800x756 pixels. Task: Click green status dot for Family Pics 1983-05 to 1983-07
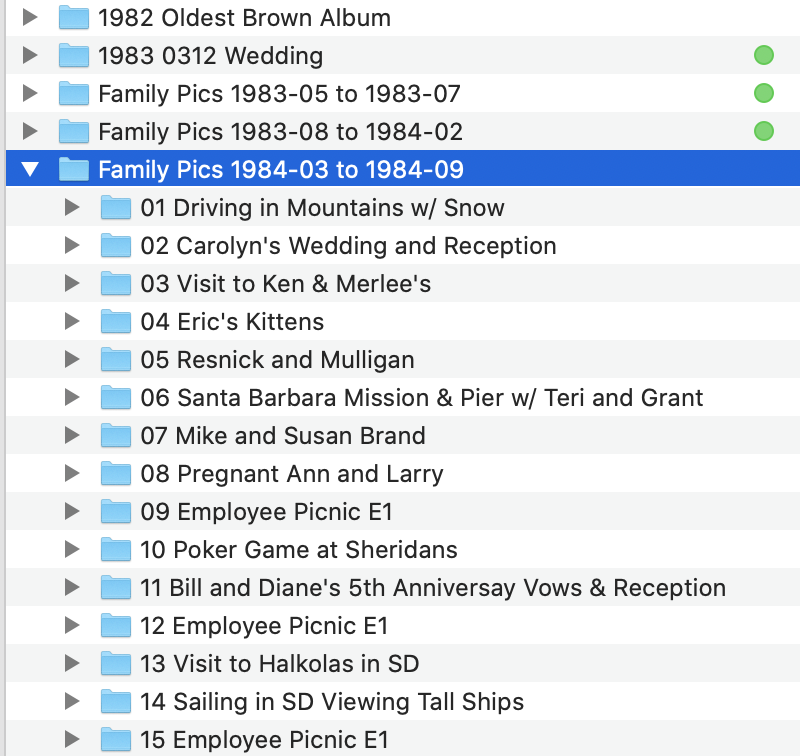pyautogui.click(x=764, y=94)
